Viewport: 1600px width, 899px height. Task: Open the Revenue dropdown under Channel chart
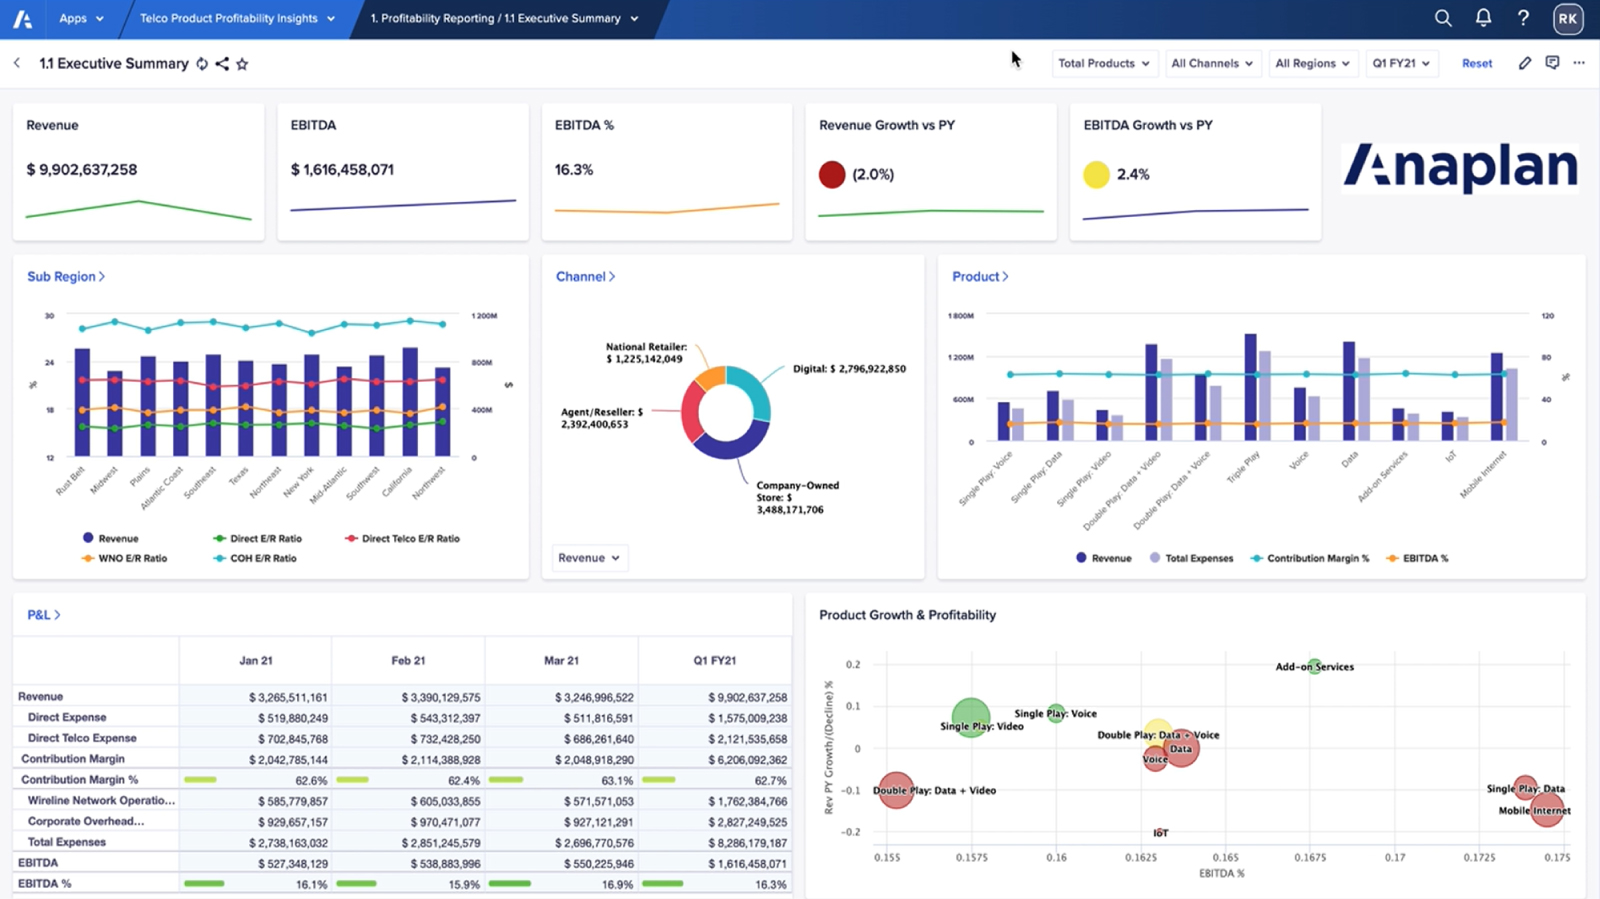589,558
